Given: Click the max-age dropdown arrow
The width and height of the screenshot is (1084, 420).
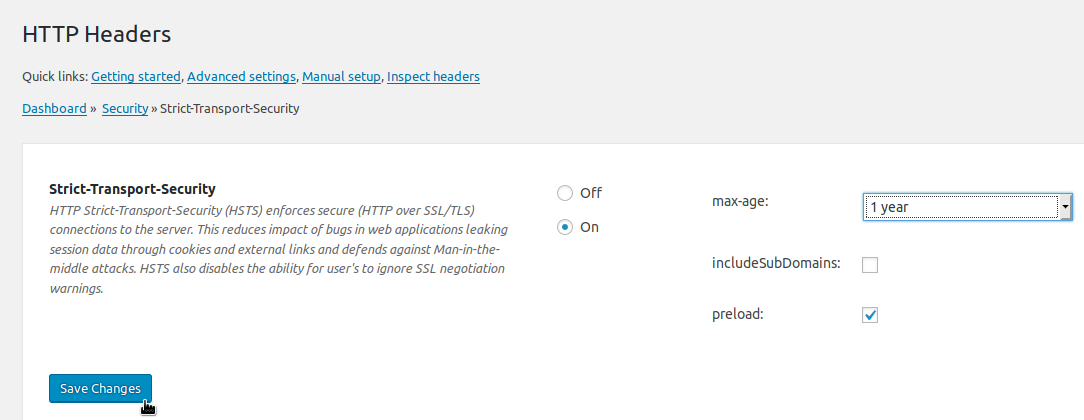Looking at the screenshot, I should coord(1066,207).
